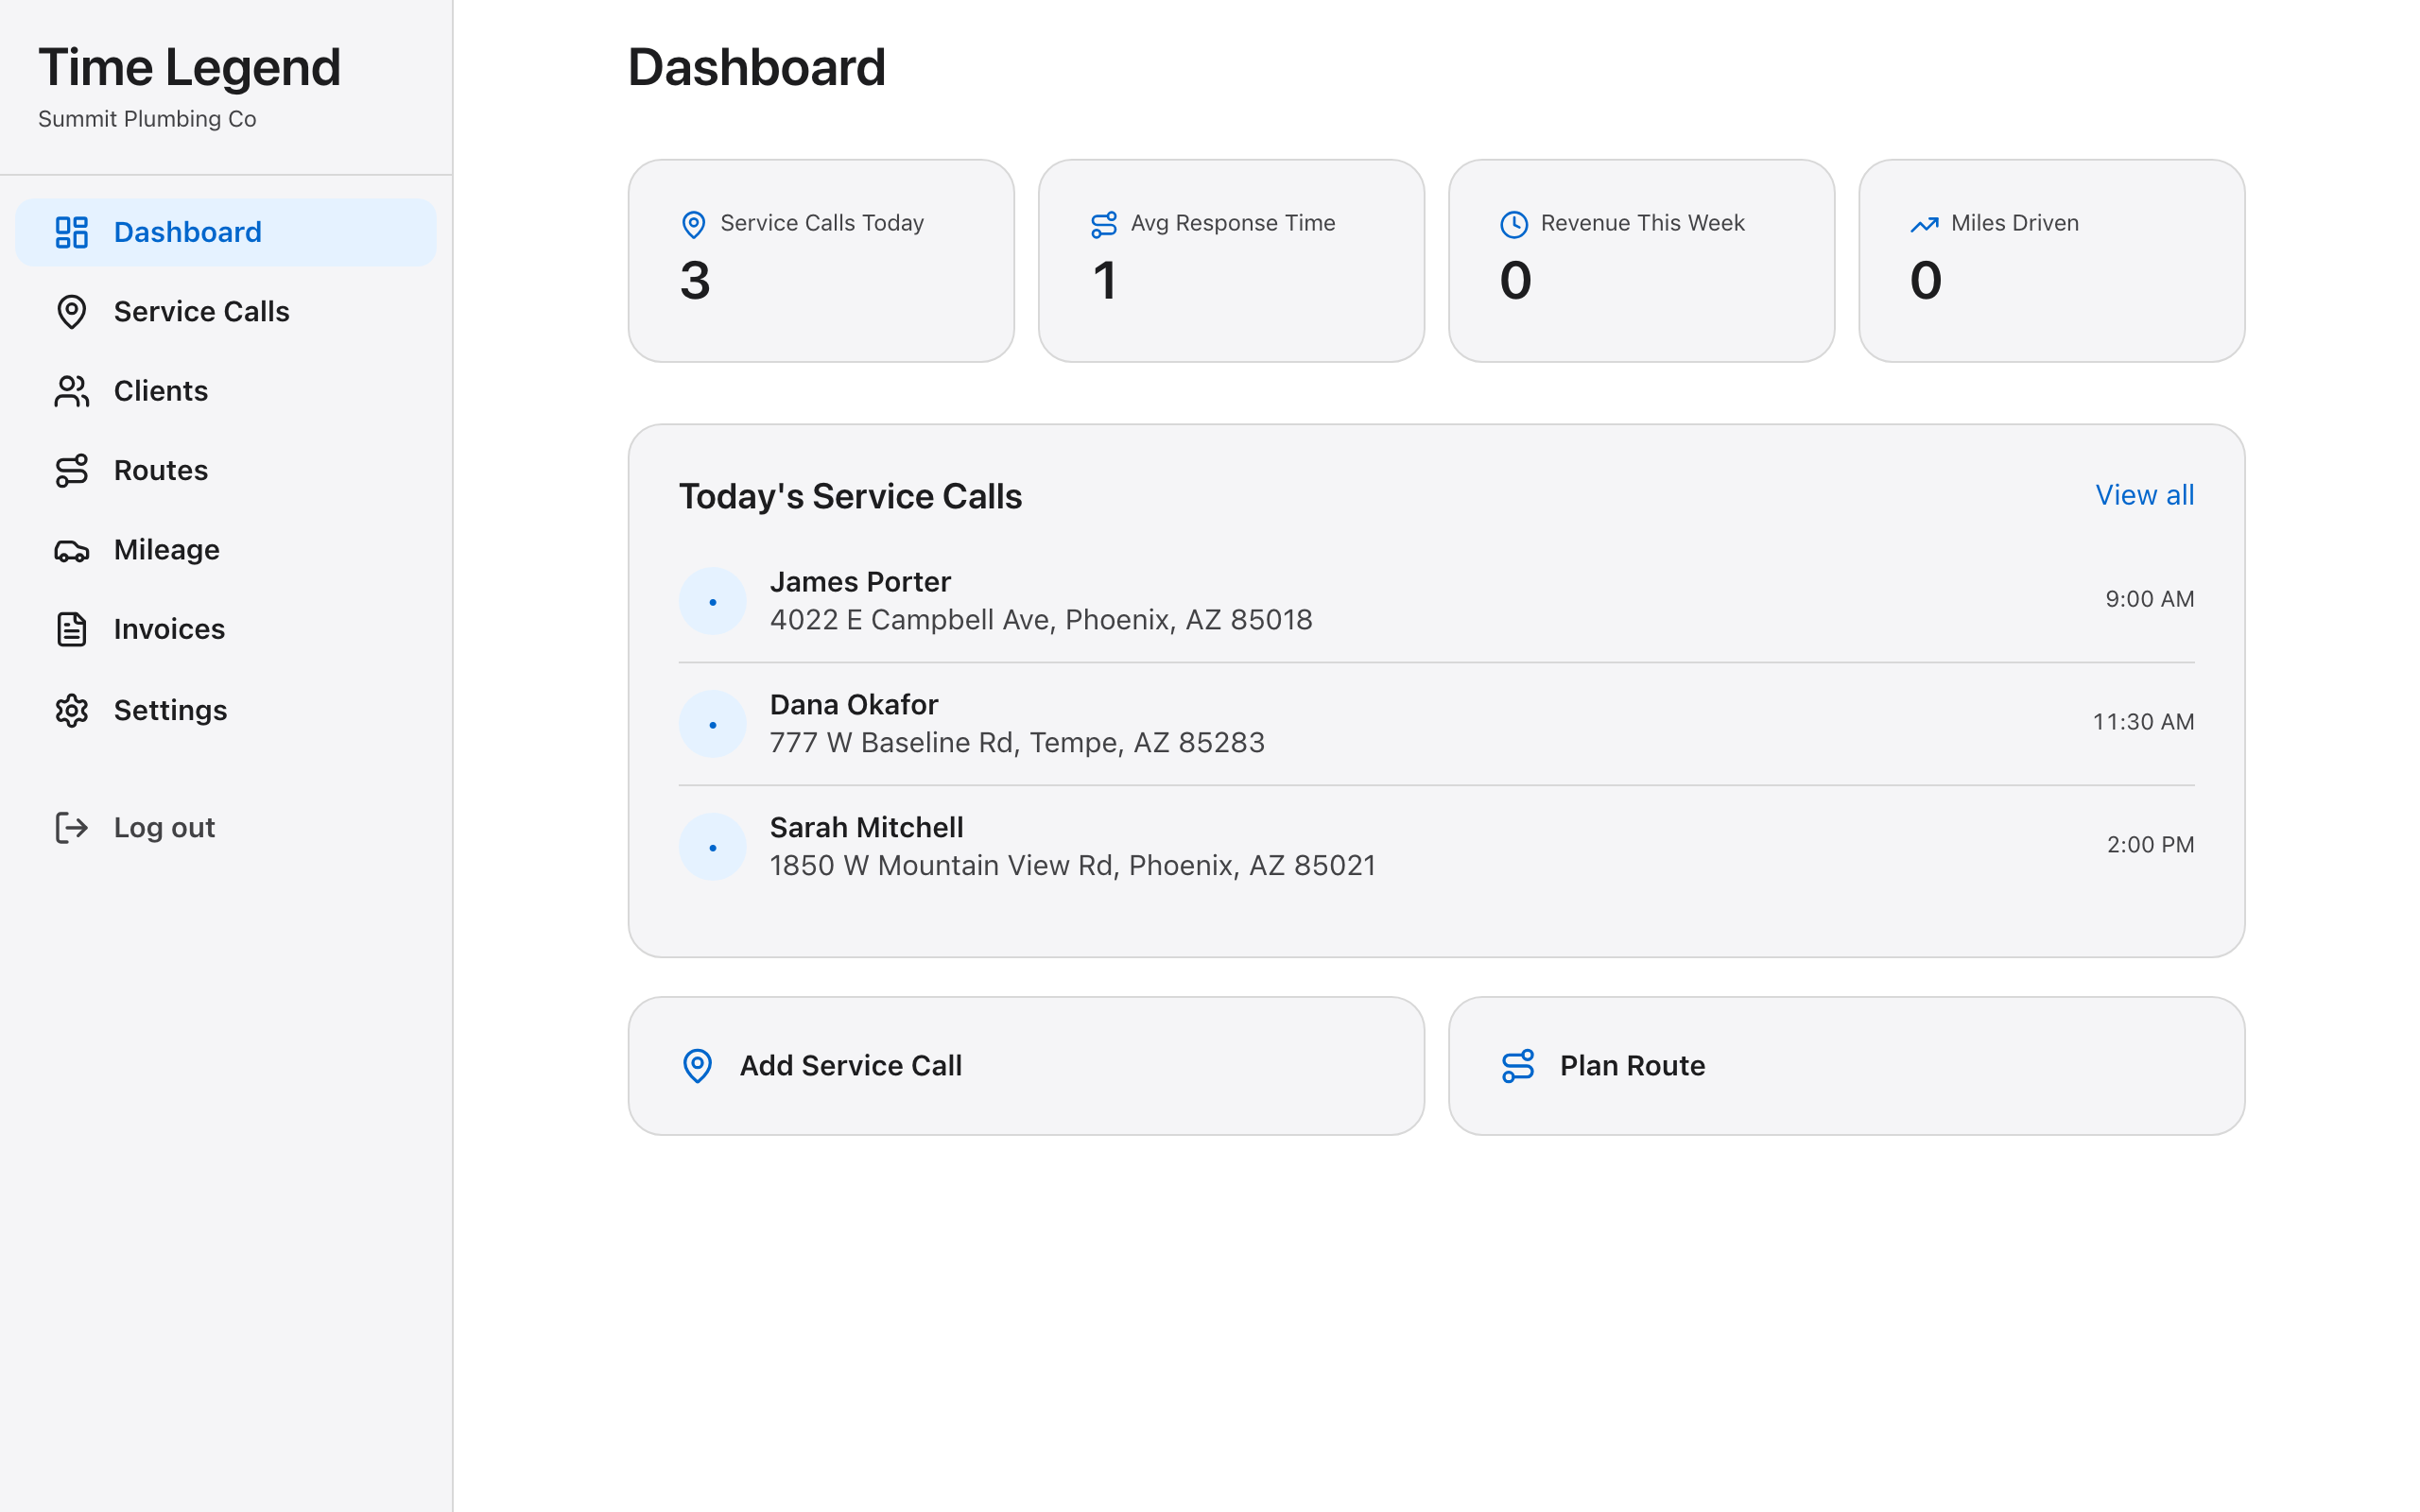
Task: Open the Dana Okafor service call
Action: click(1436, 724)
